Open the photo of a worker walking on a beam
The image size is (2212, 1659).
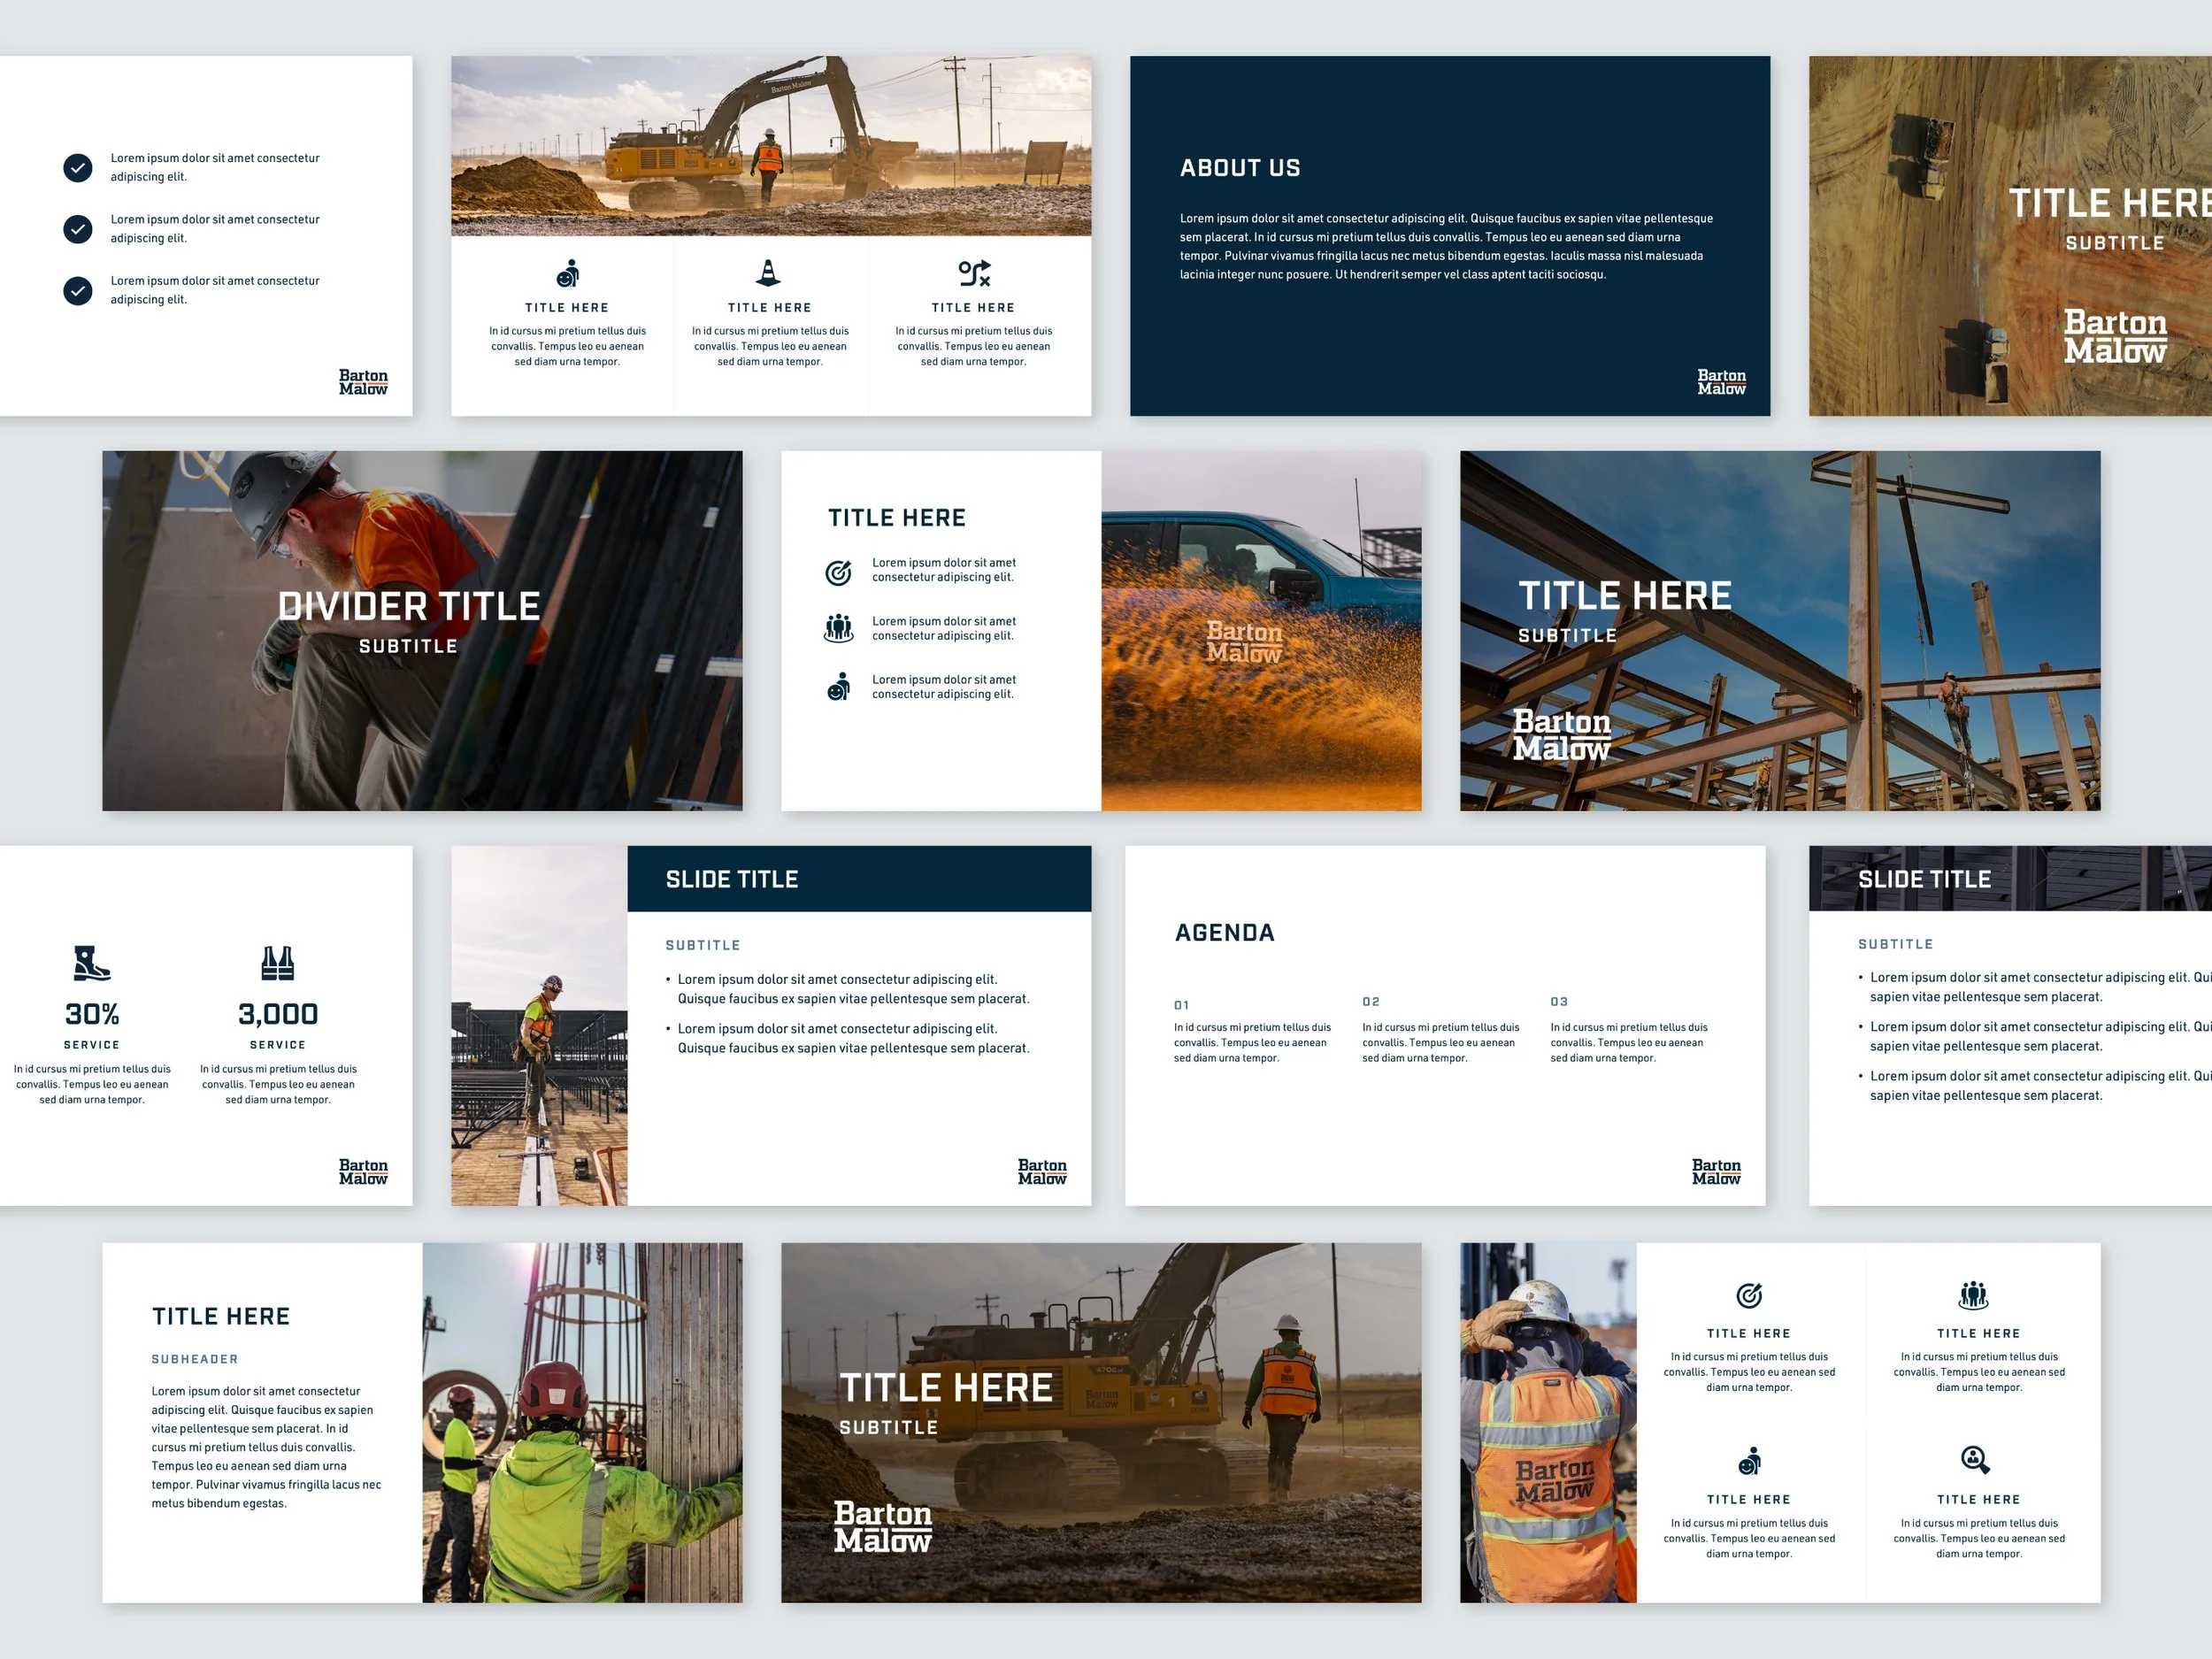539,1026
